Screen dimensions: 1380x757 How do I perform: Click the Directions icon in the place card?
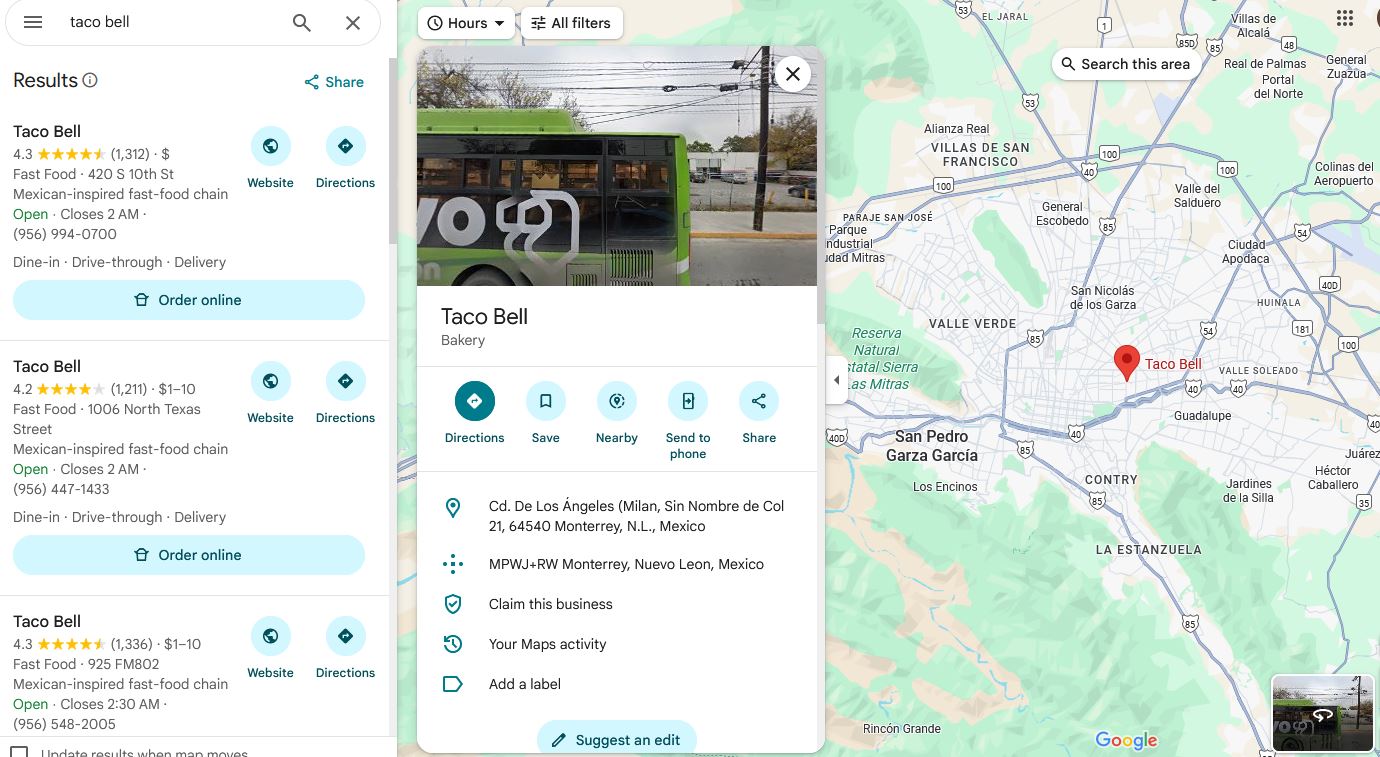pos(474,401)
